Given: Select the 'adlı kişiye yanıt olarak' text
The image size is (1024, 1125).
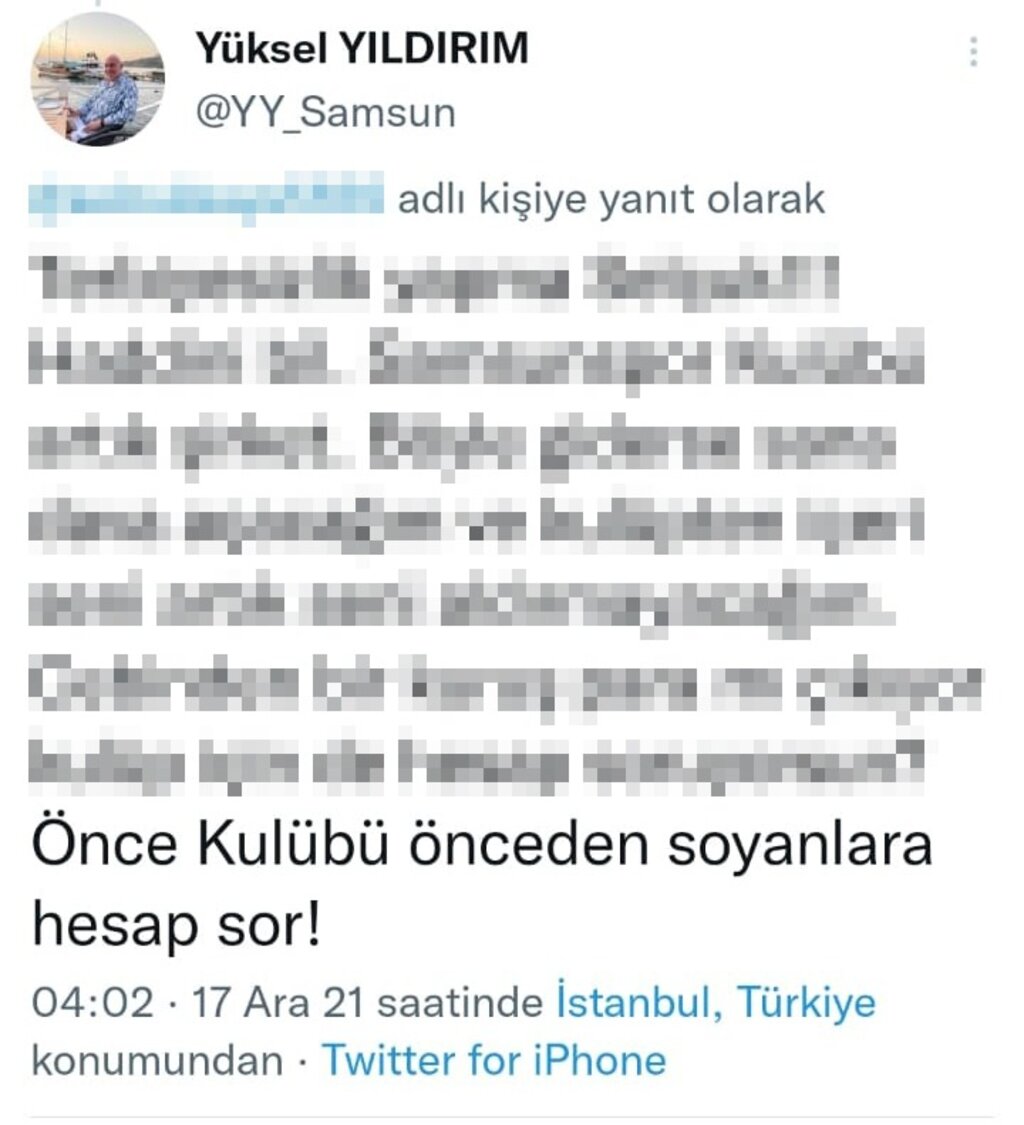Looking at the screenshot, I should (x=611, y=199).
